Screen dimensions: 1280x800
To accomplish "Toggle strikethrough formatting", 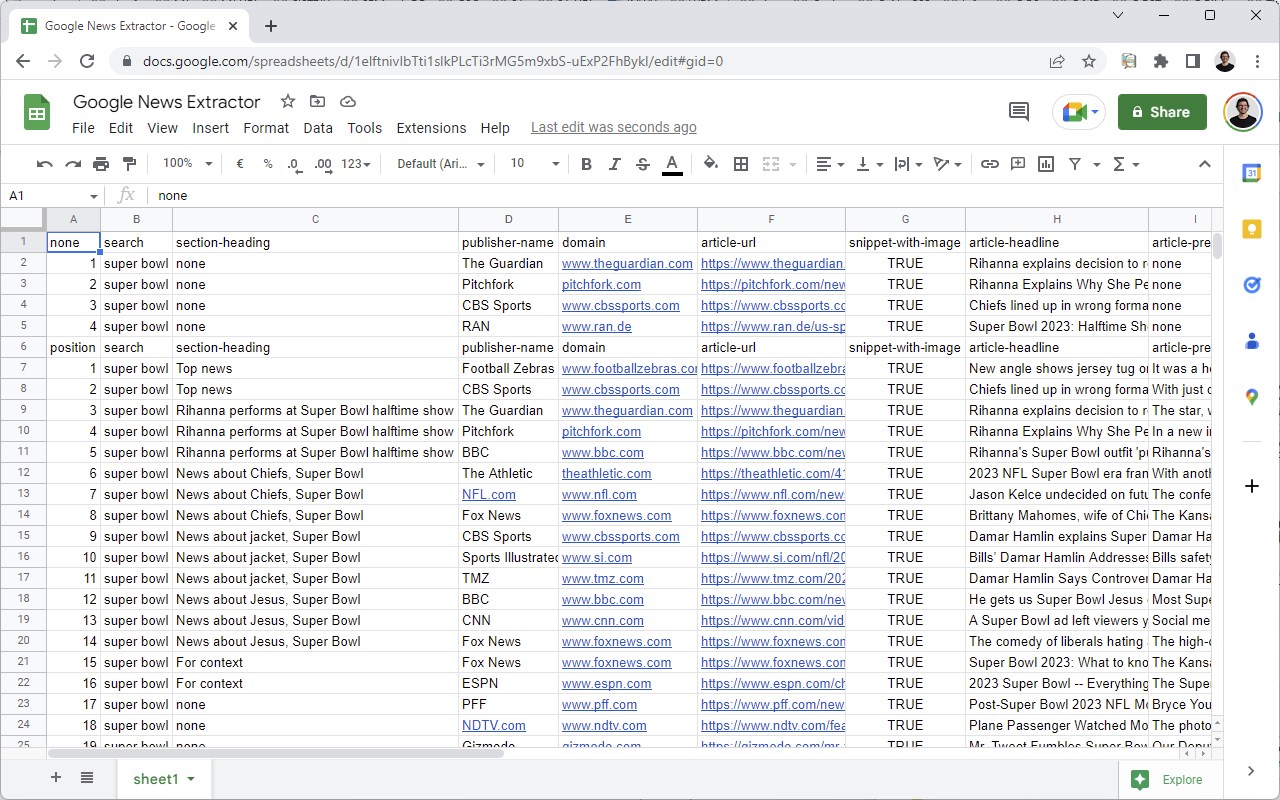I will click(643, 164).
